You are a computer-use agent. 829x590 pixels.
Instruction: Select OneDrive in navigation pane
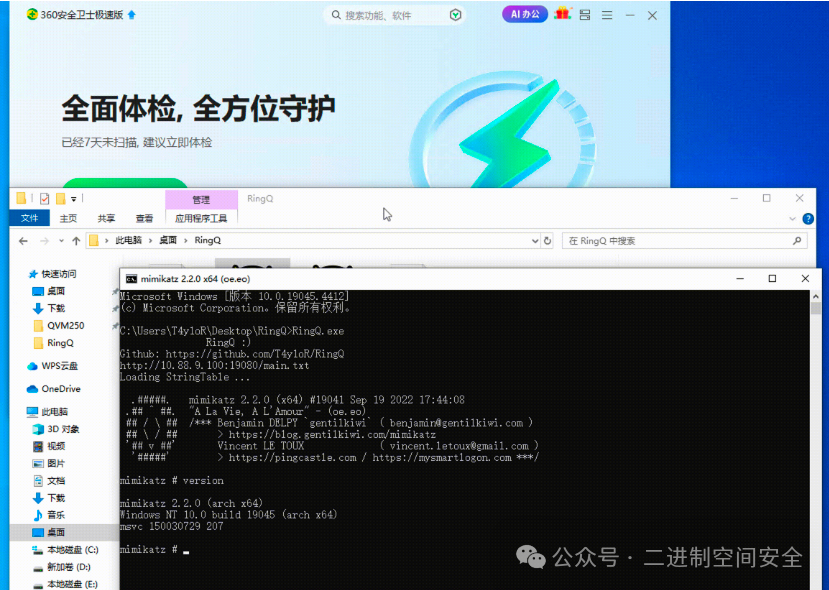point(53,389)
